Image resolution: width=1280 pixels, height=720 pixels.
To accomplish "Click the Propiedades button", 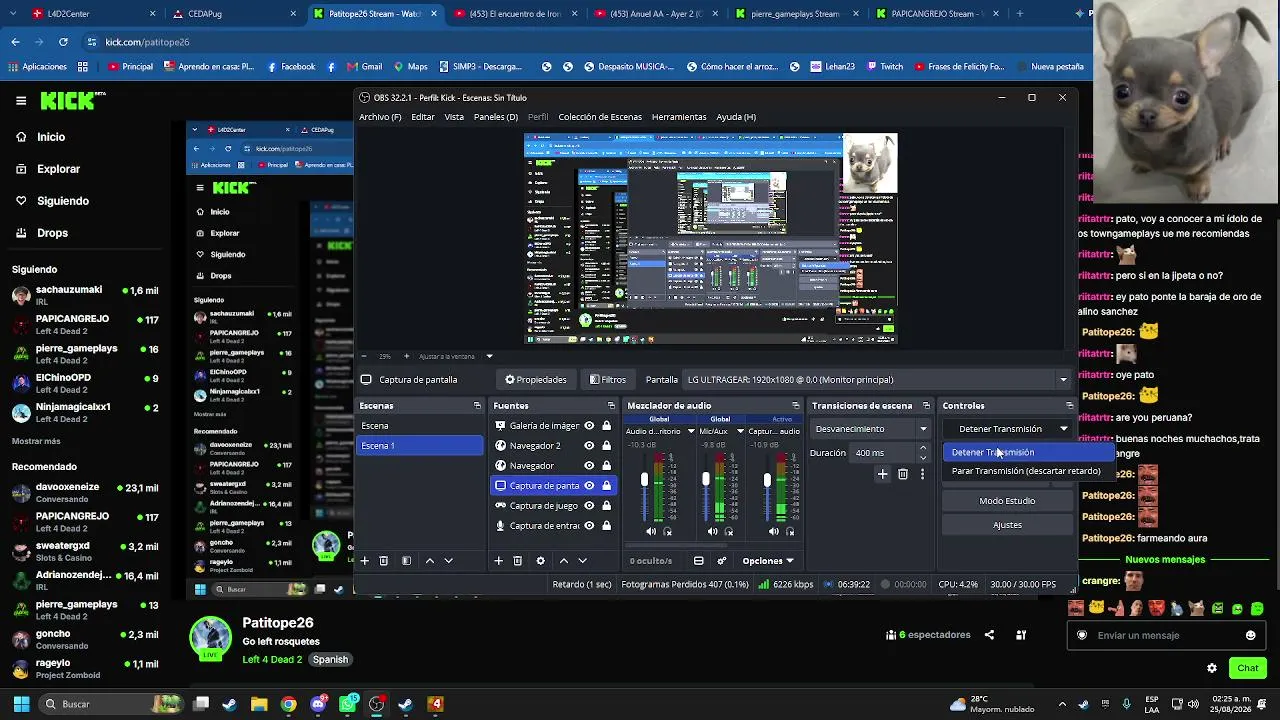I will (536, 380).
